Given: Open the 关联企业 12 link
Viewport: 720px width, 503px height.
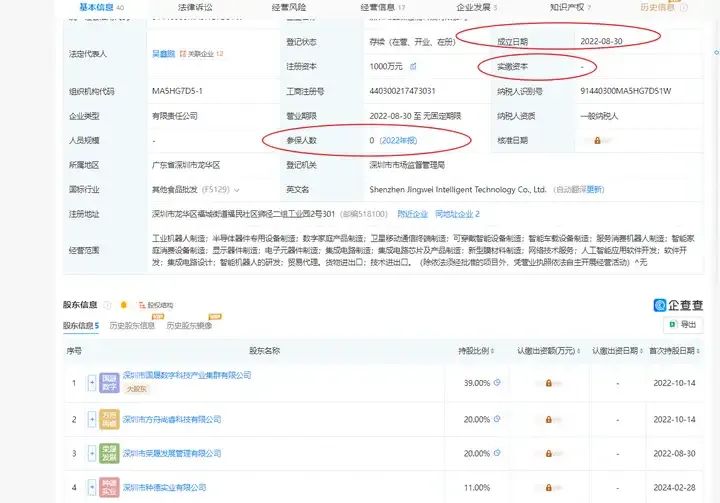Looking at the screenshot, I should tap(201, 54).
